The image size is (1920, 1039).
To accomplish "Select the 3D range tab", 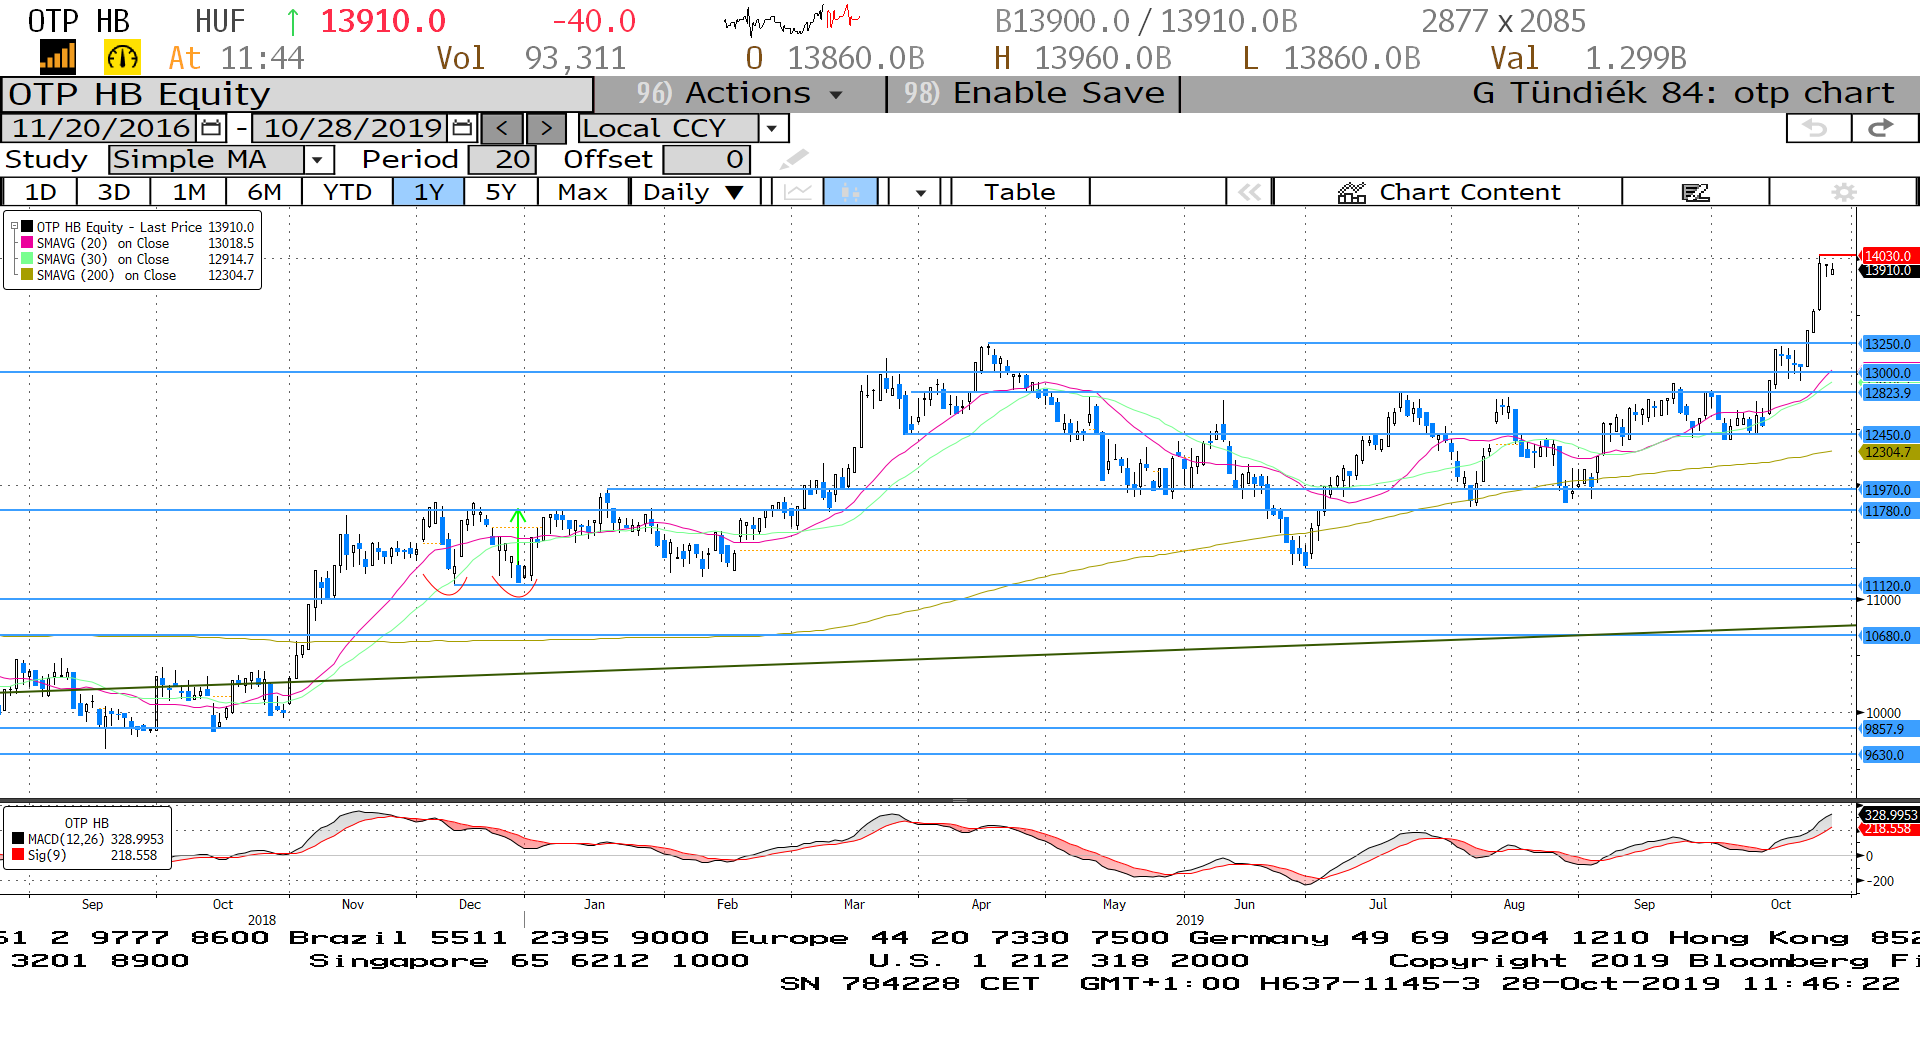I will click(x=114, y=192).
